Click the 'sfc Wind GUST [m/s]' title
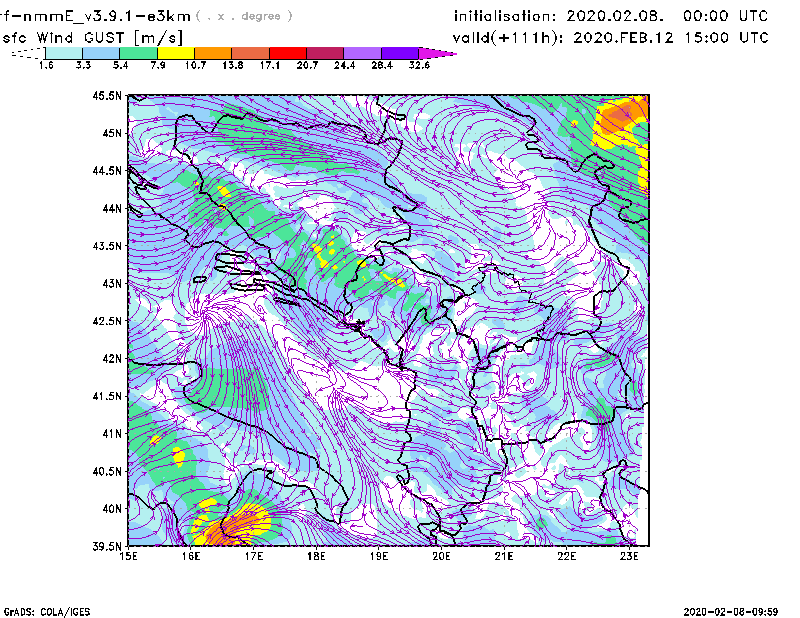This screenshot has width=800, height=618. 92,38
